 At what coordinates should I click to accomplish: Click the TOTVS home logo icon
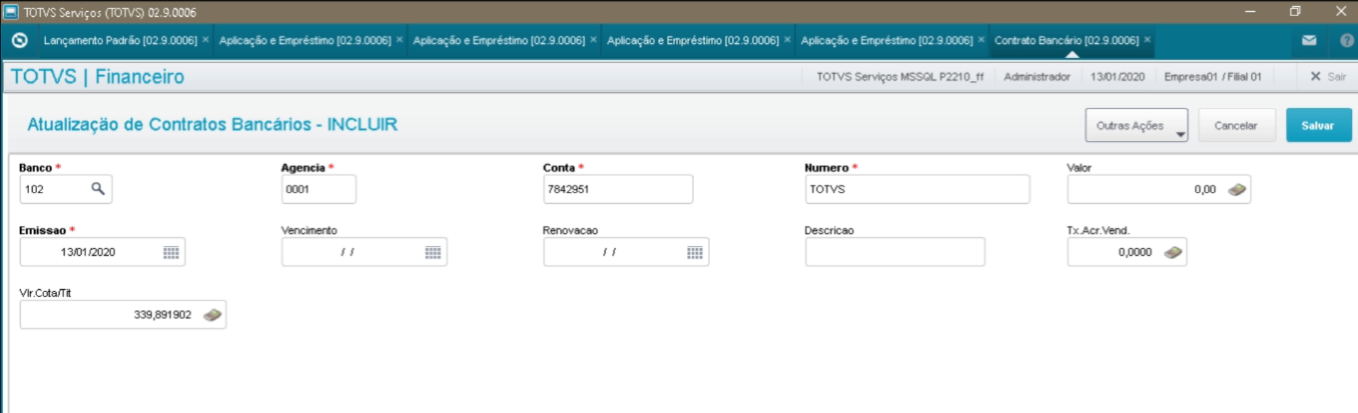pos(19,41)
